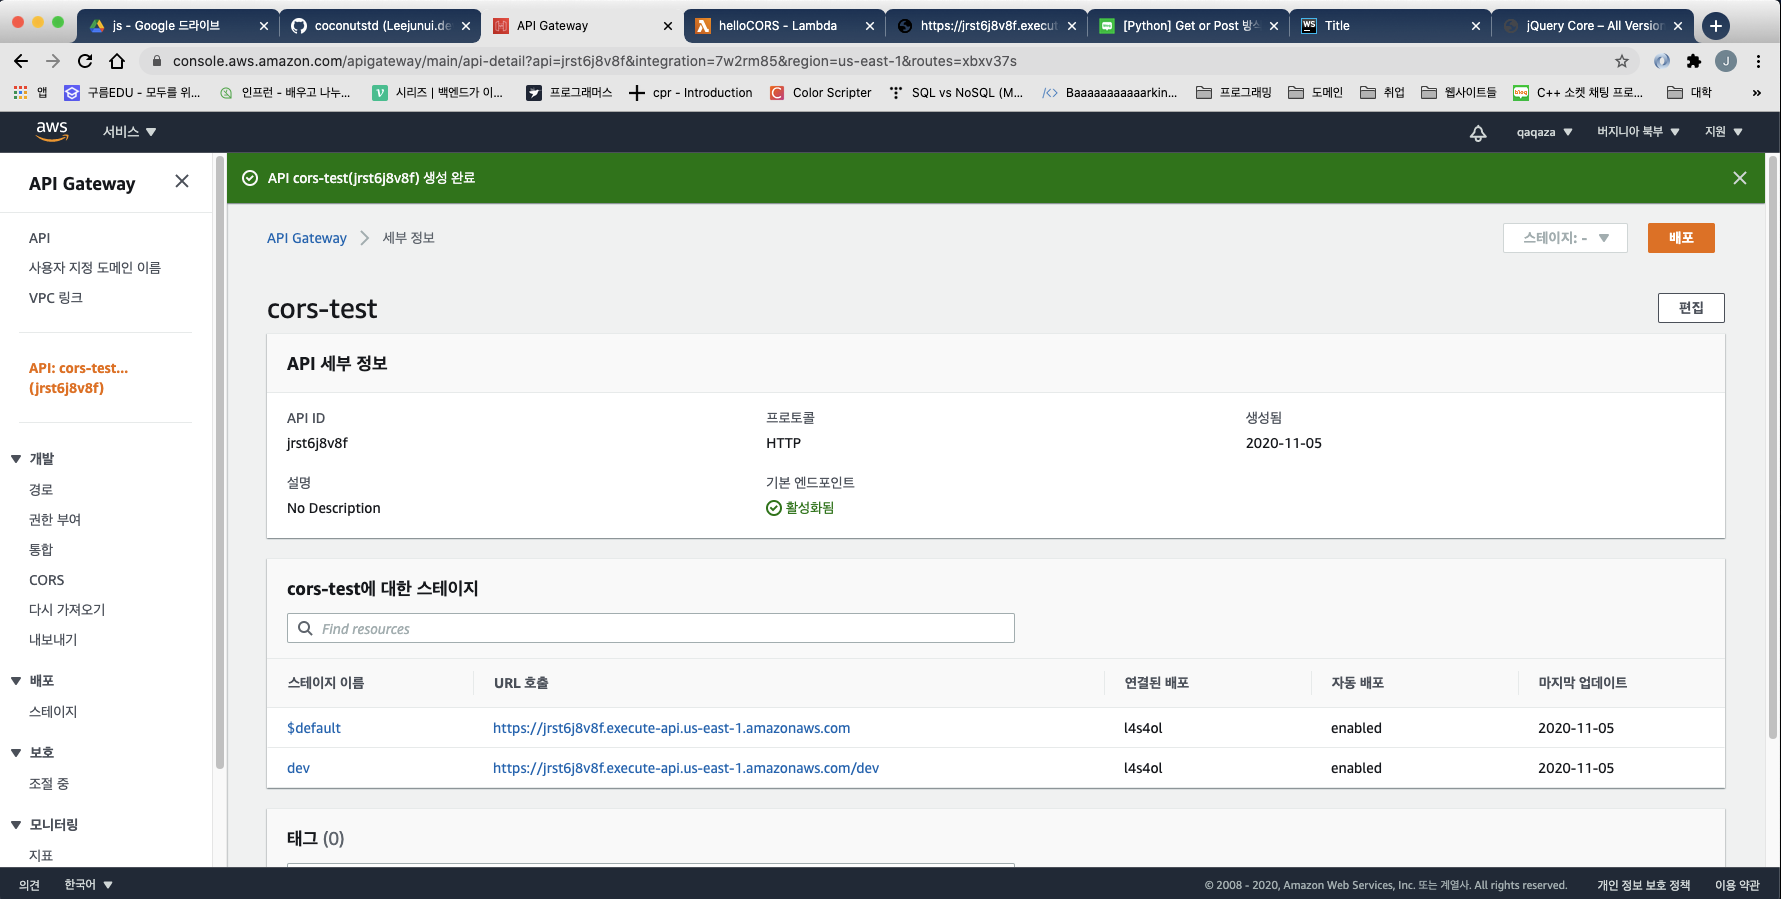Open the 구름EDU bookmark
Viewport: 1781px width, 899px height.
[132, 93]
